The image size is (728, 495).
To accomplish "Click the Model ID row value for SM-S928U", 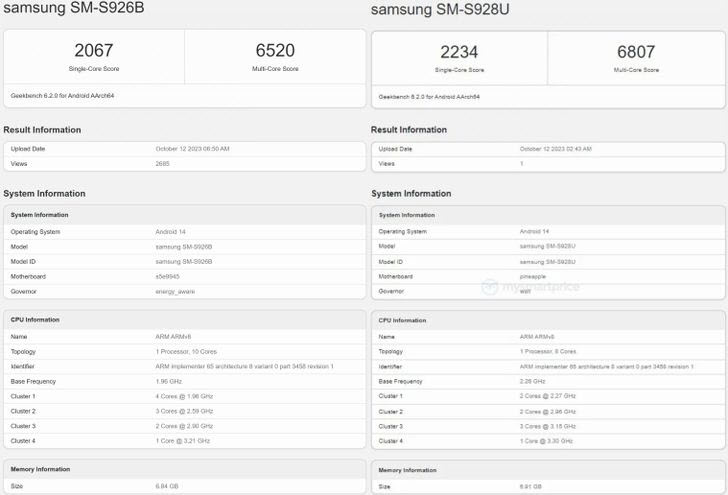I will coord(548,262).
